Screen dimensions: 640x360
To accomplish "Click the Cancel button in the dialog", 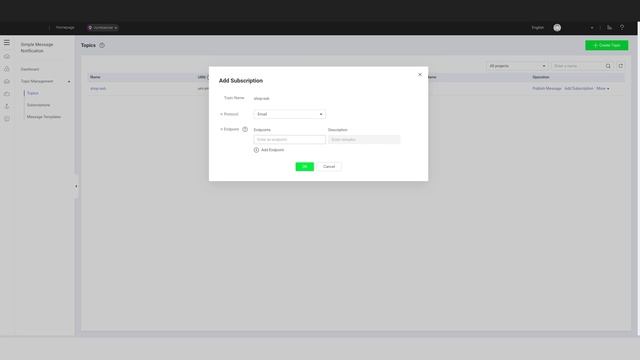I will coord(329,167).
